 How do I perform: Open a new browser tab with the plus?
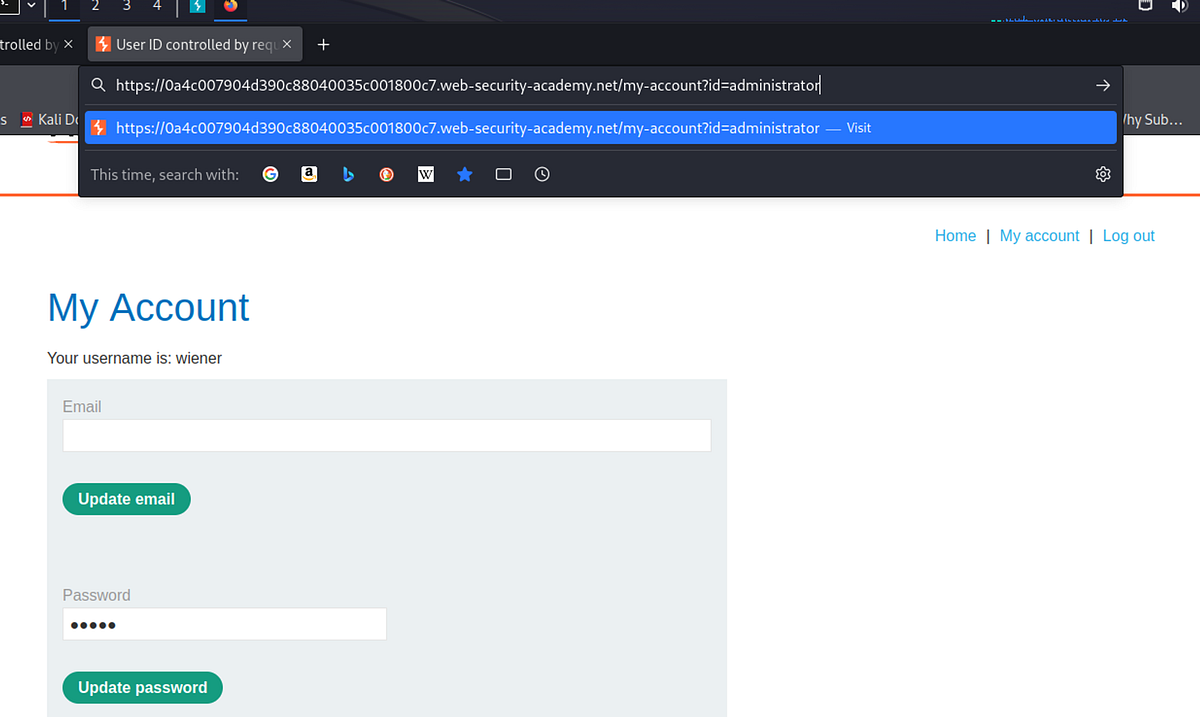(x=323, y=44)
